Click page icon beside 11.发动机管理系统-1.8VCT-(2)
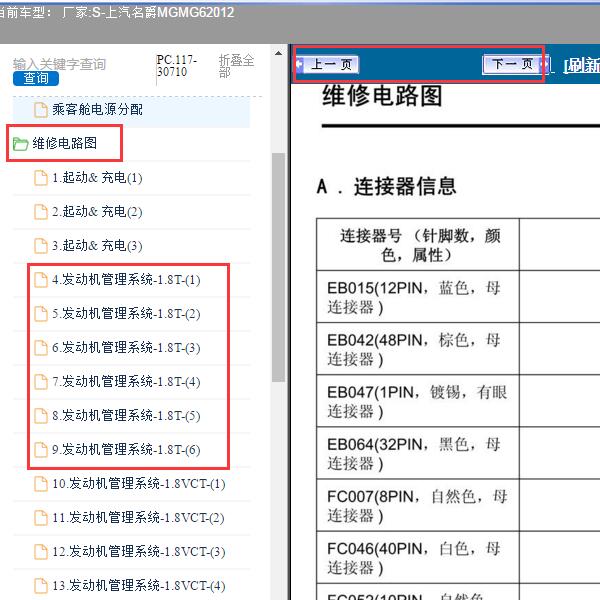This screenshot has height=600, width=600. click(x=41, y=518)
